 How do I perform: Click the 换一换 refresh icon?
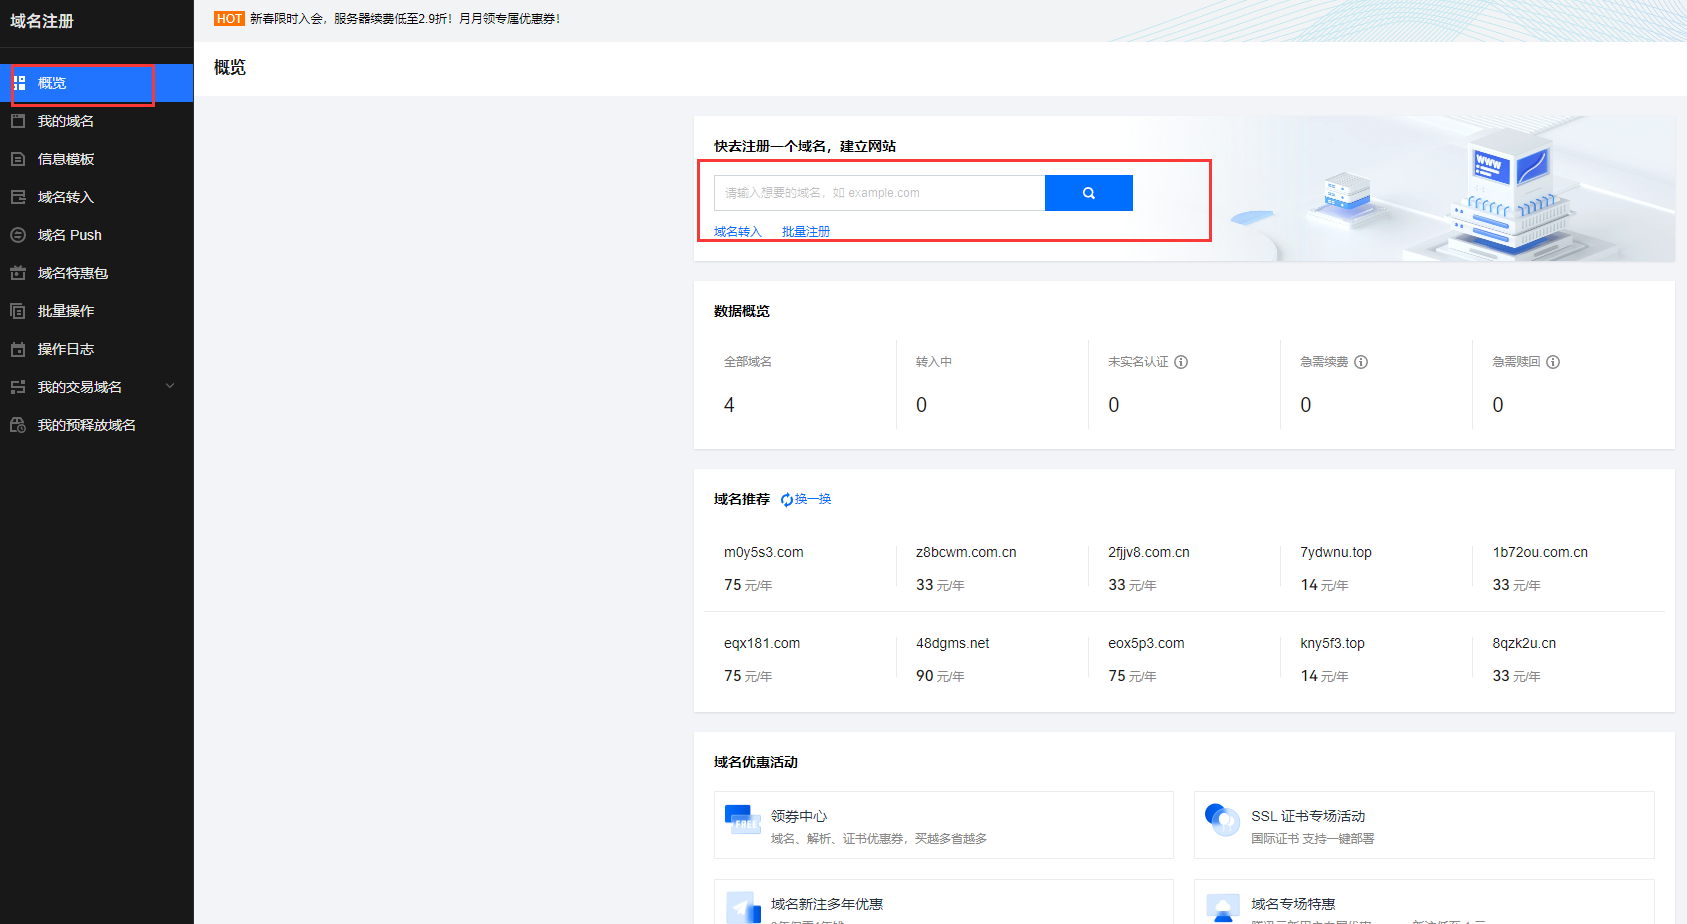(786, 500)
